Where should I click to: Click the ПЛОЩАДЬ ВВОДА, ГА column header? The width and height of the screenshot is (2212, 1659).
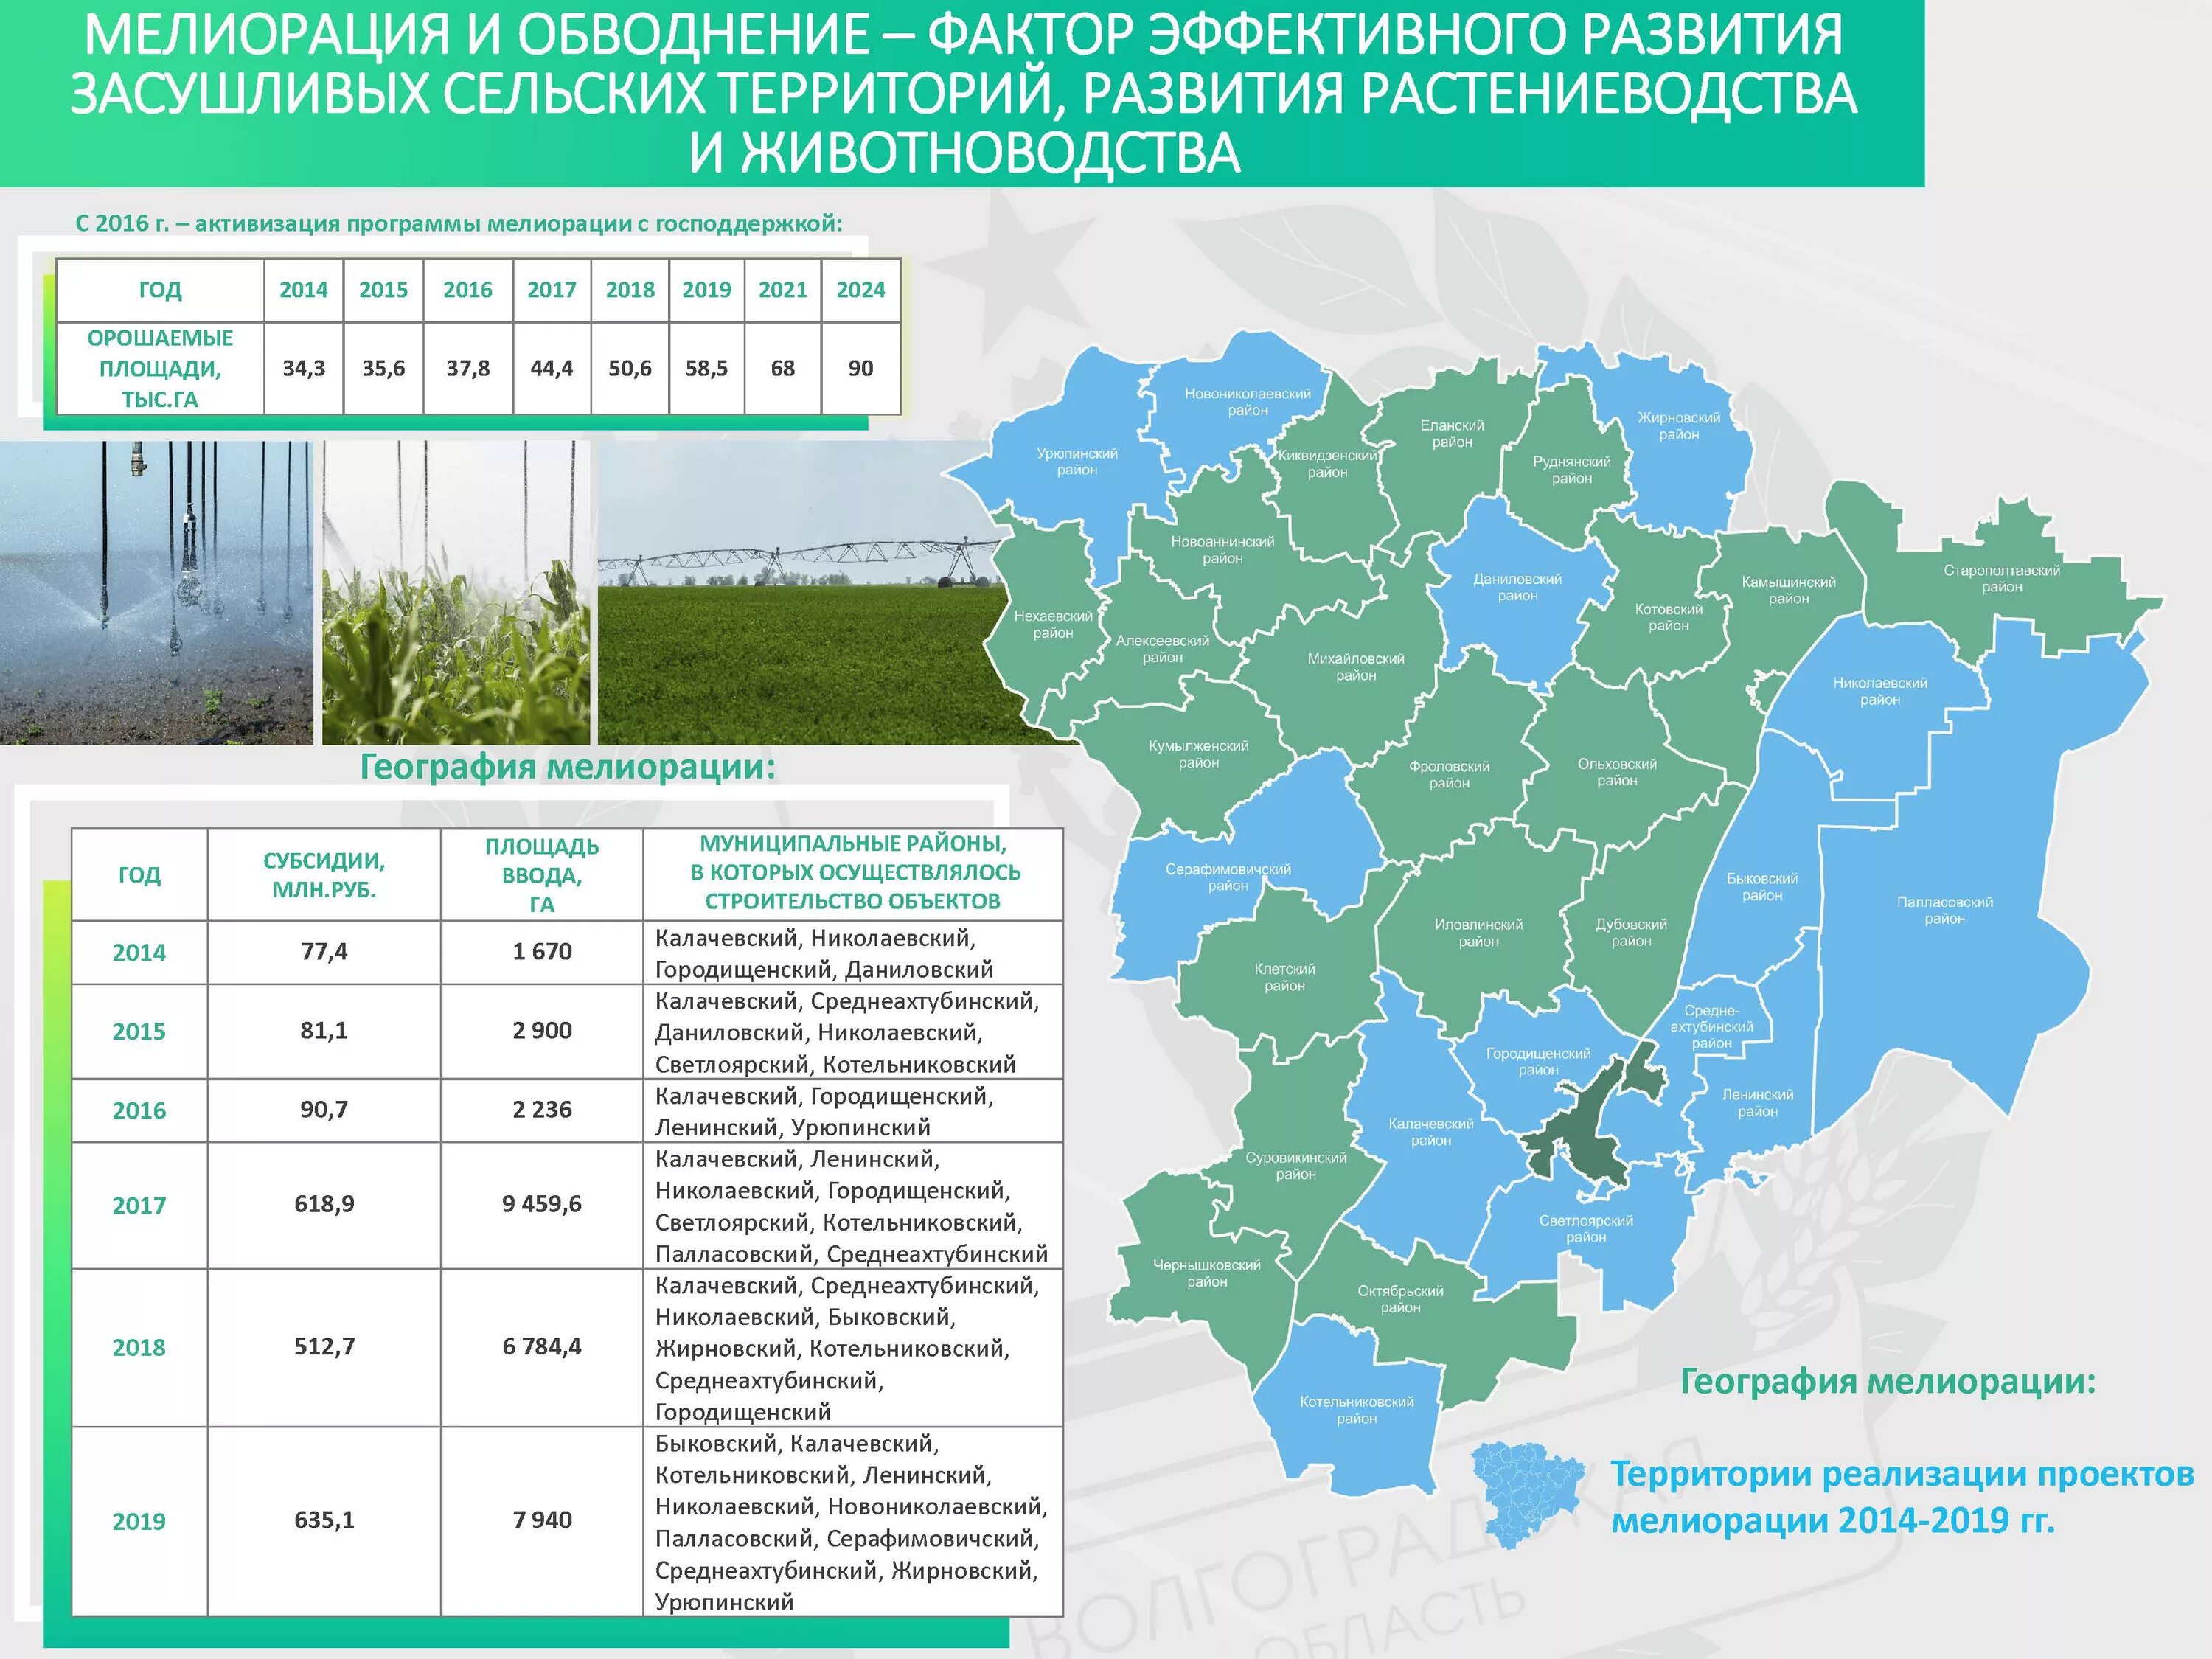pos(542,875)
